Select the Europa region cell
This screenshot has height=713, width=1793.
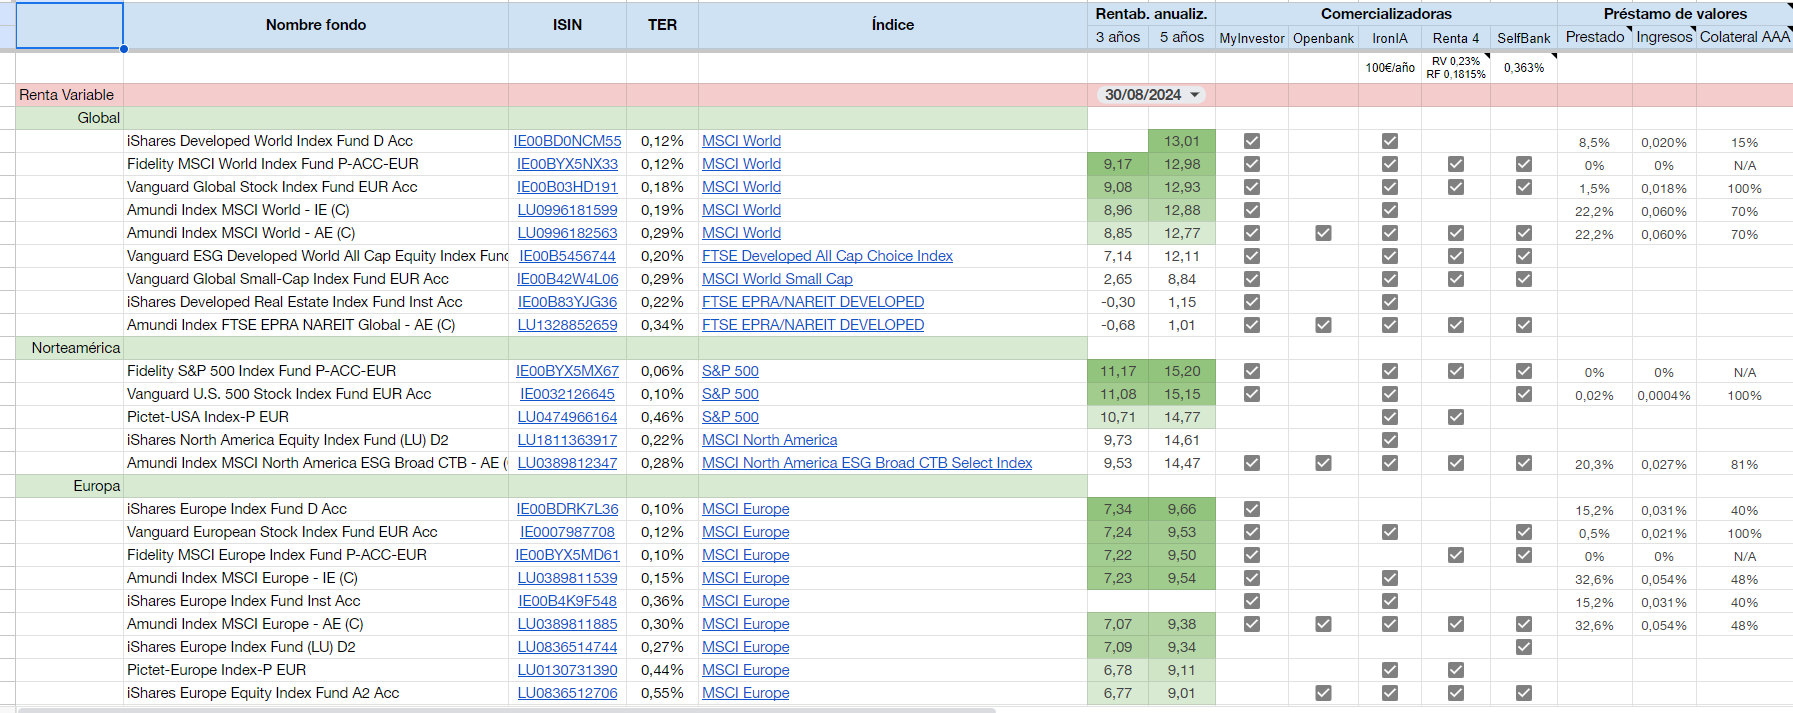69,486
